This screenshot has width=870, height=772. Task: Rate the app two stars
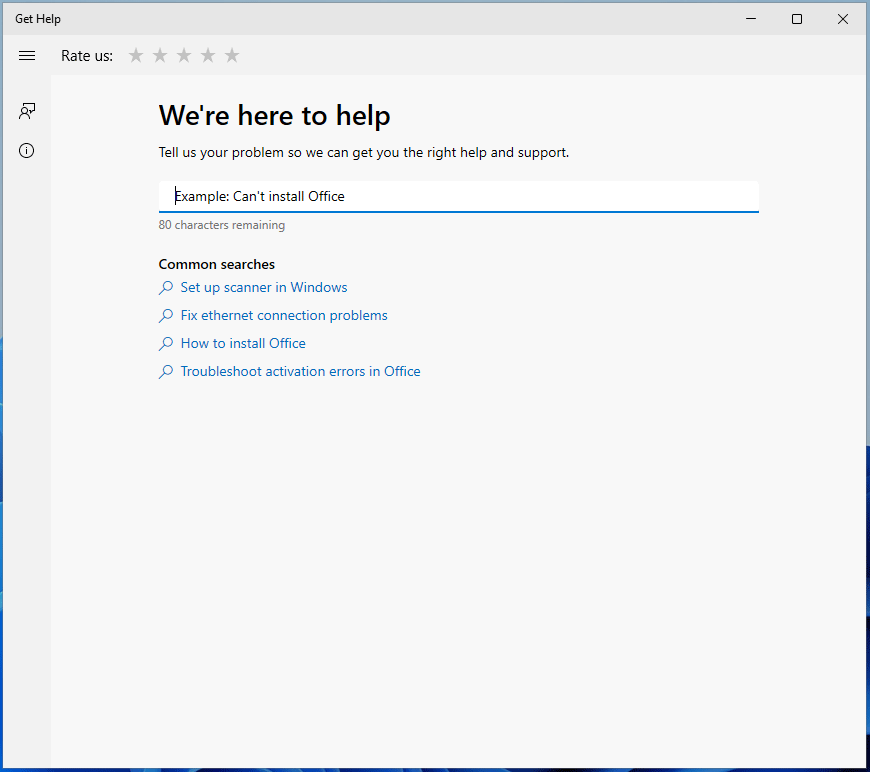click(160, 55)
